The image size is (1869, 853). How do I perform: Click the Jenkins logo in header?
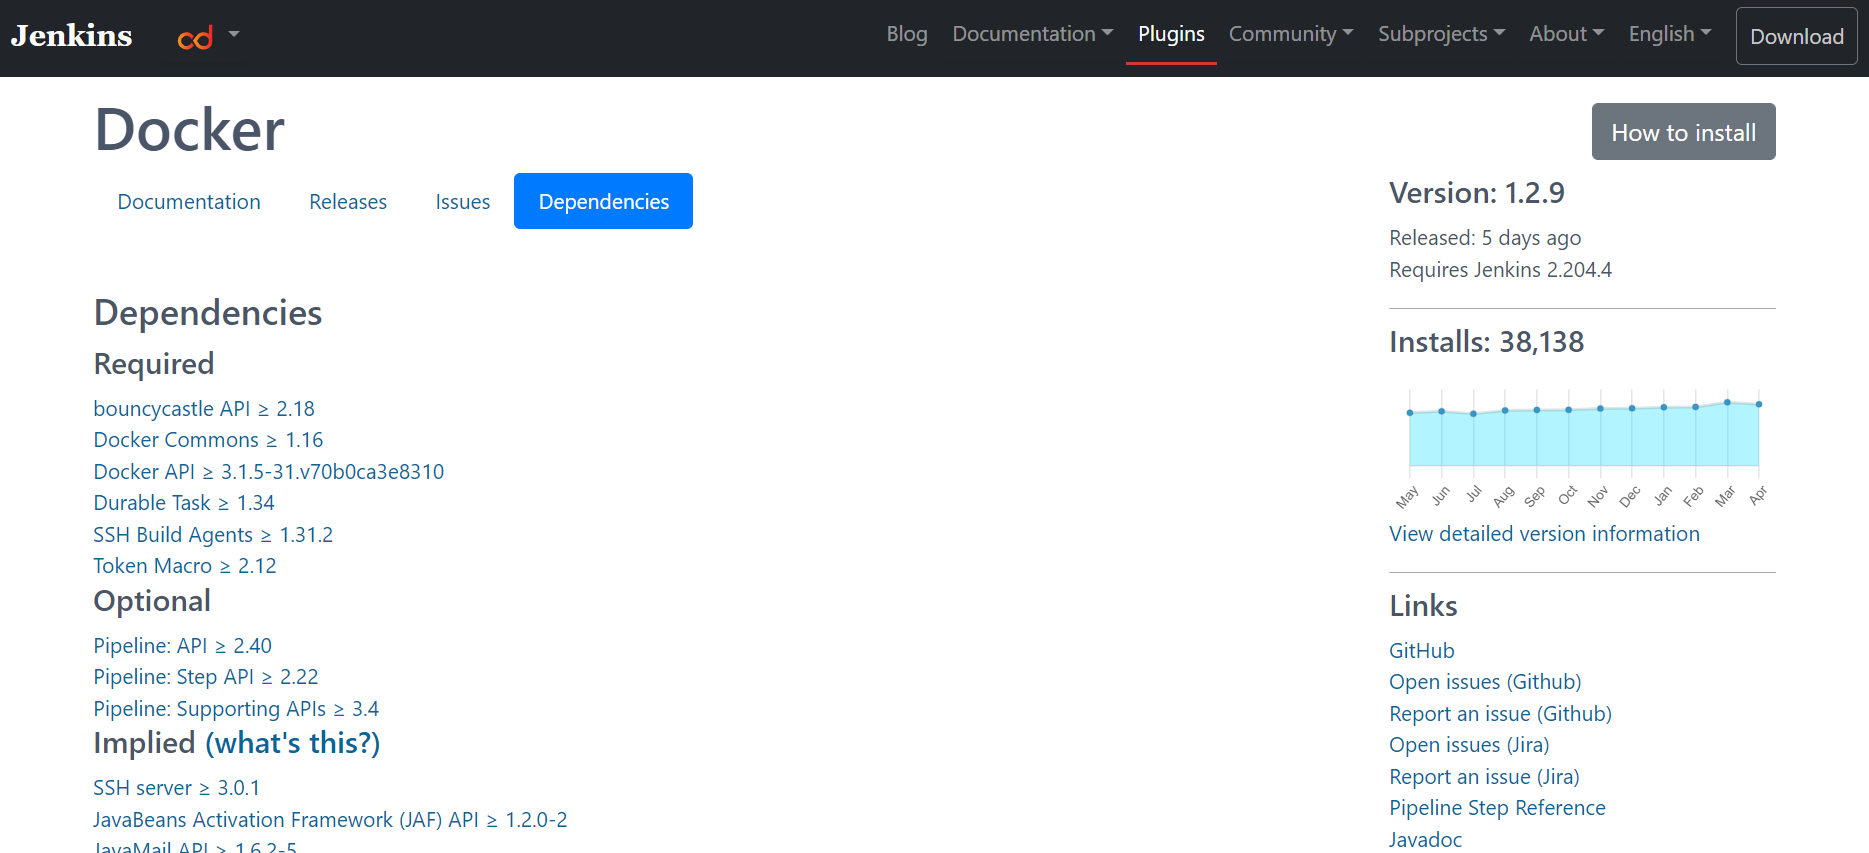(71, 36)
